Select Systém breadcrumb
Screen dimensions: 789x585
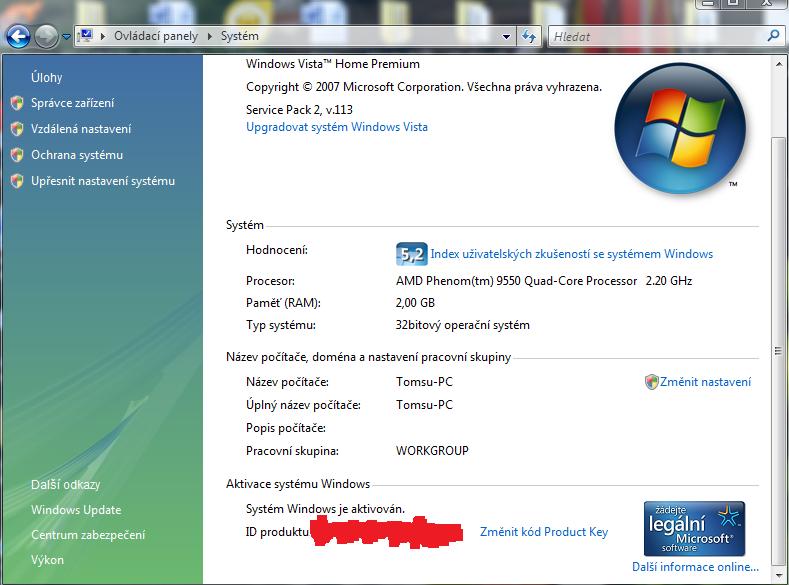240,36
